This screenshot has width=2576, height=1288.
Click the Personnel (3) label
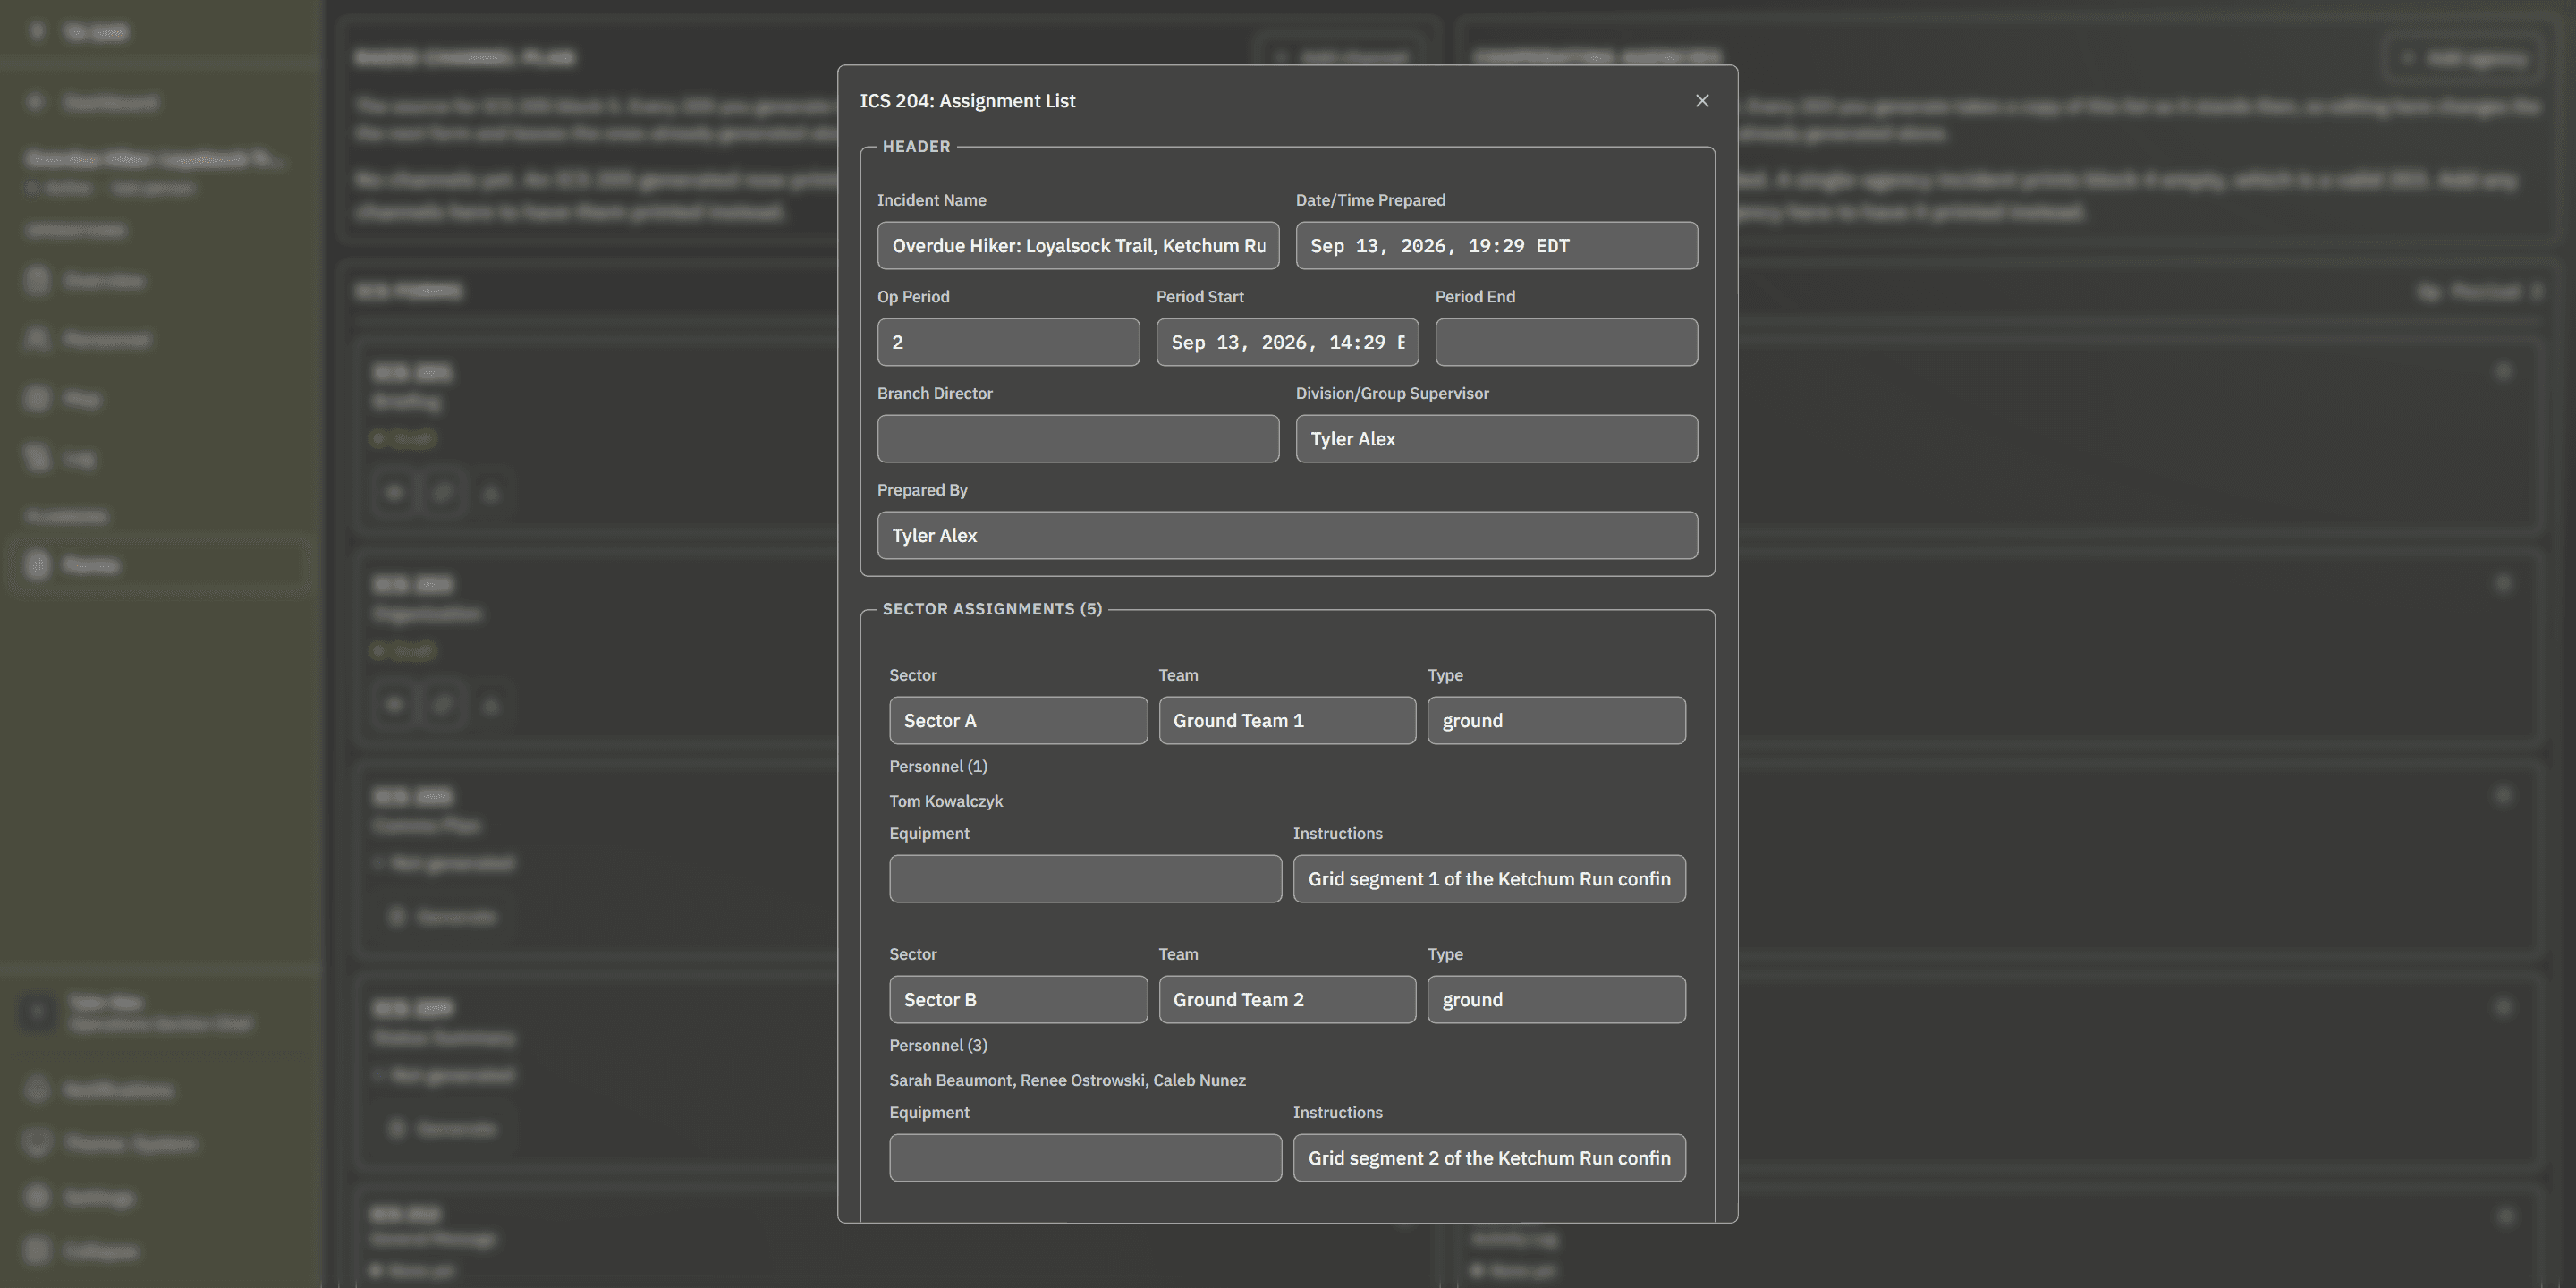tap(938, 1045)
